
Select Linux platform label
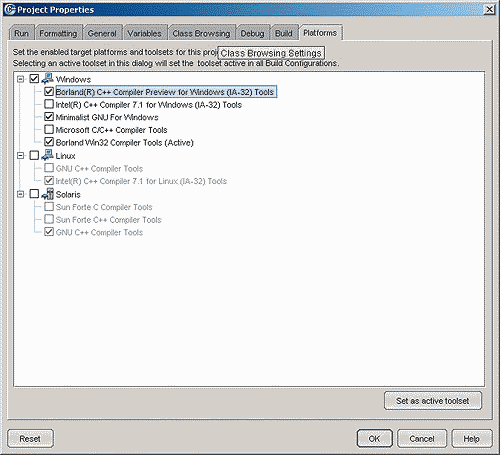65,156
